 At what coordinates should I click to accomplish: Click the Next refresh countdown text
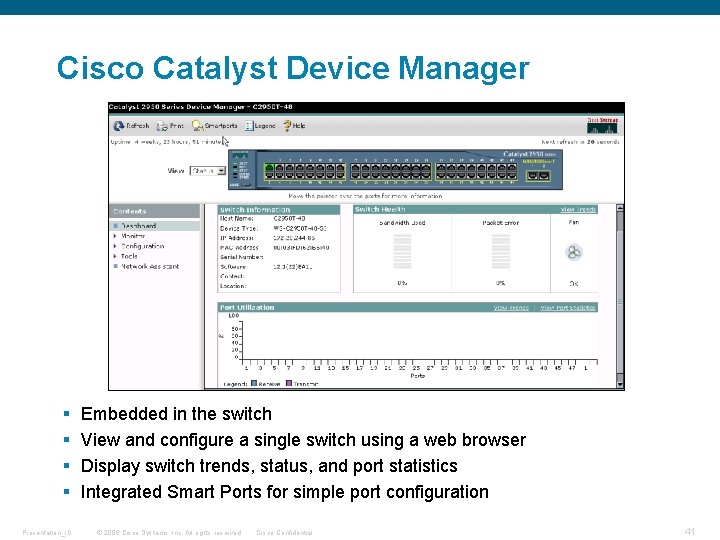[x=580, y=142]
